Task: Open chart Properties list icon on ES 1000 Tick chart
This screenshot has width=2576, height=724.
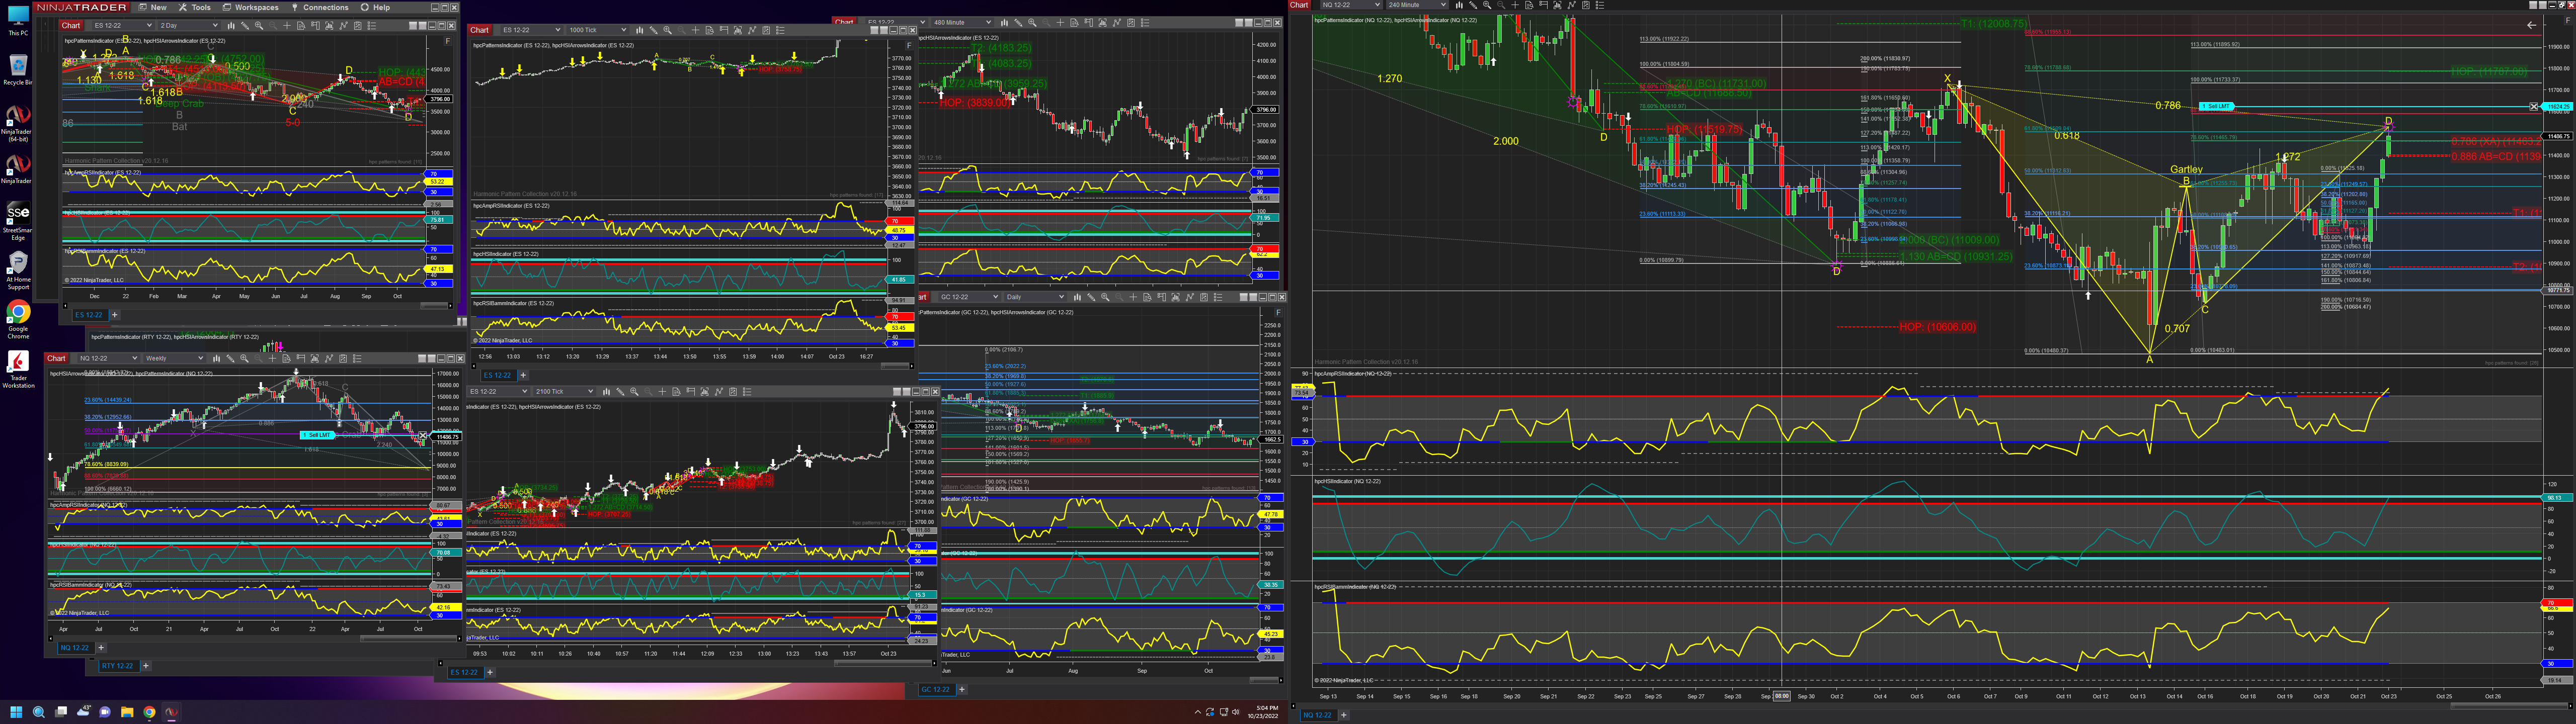Action: (x=781, y=30)
